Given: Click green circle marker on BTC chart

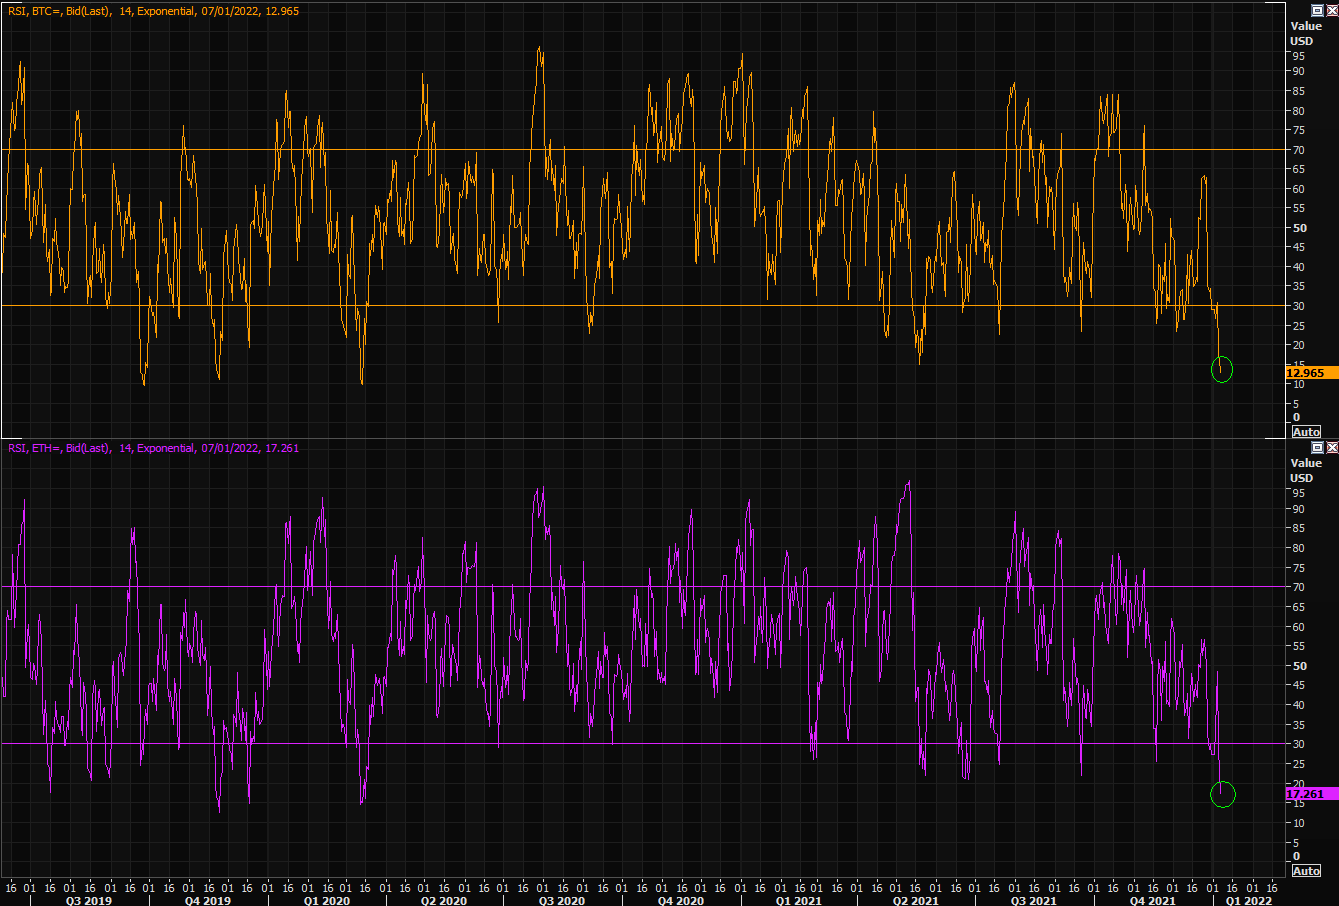Looking at the screenshot, I should tap(1222, 369).
